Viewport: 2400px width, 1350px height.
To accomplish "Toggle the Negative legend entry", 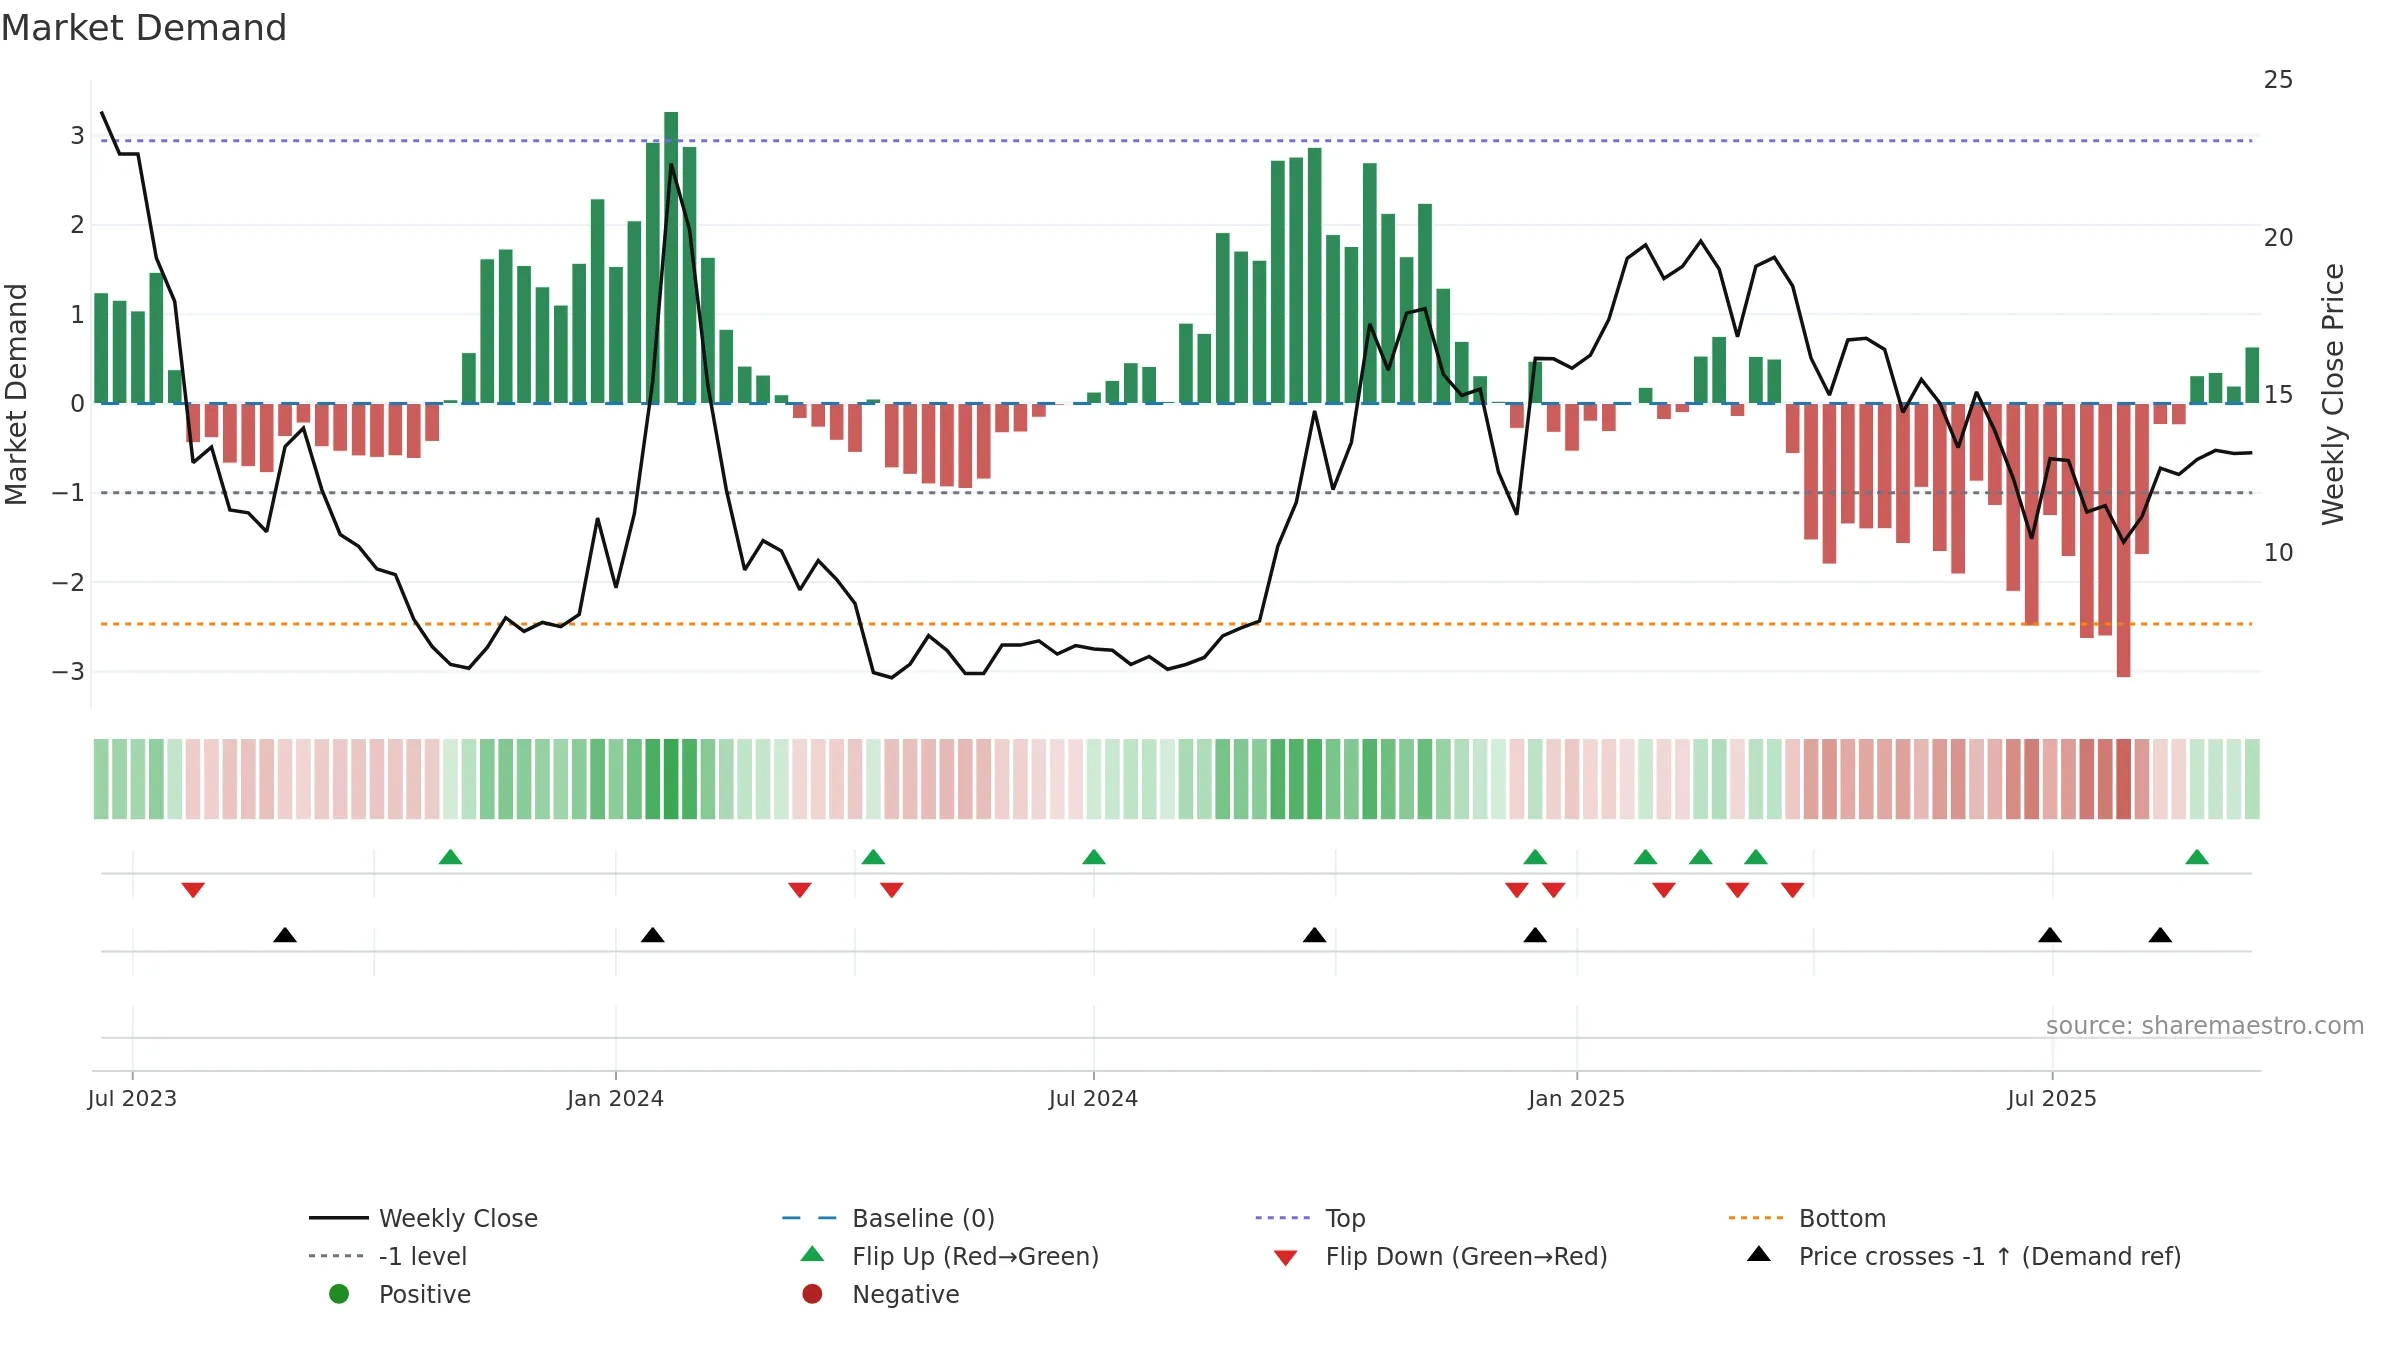I will pyautogui.click(x=880, y=1294).
